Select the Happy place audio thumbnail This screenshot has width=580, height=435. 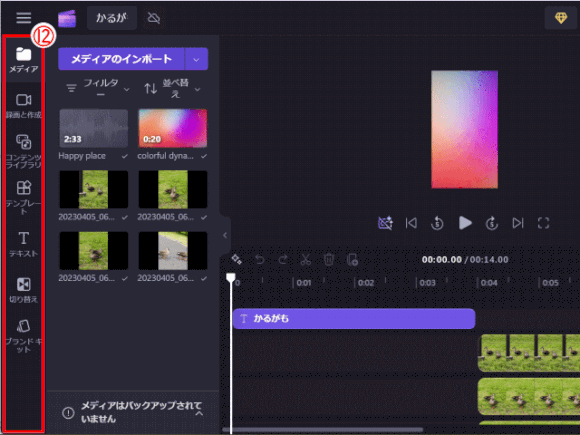point(94,128)
